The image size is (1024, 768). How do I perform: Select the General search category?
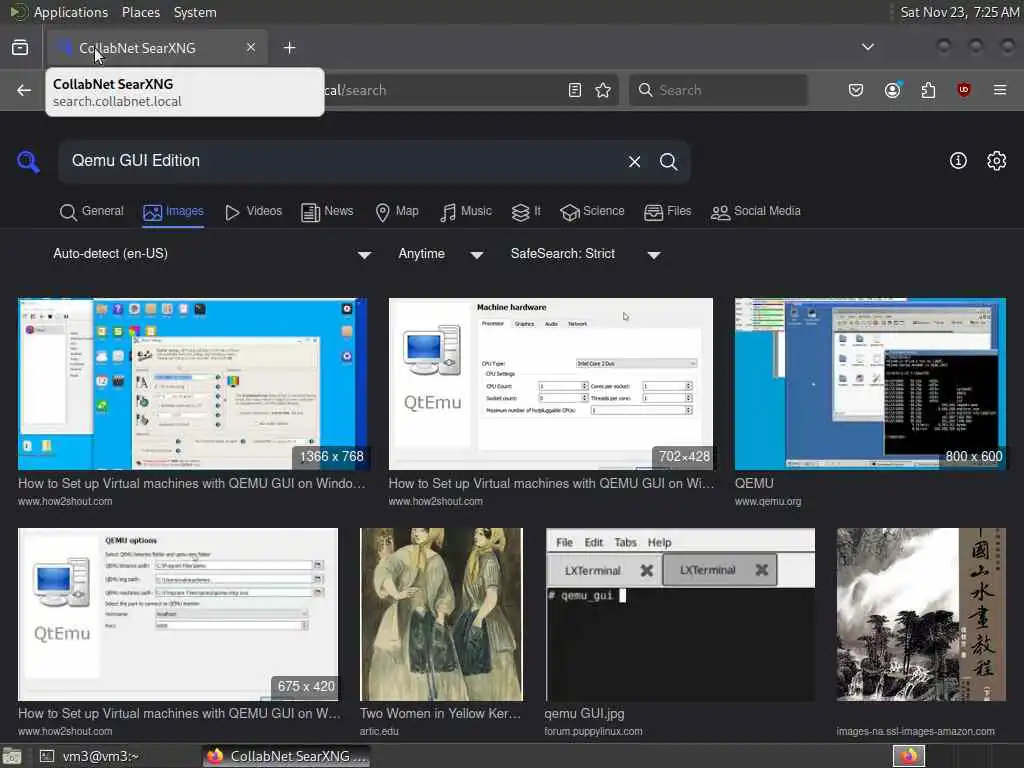point(91,212)
